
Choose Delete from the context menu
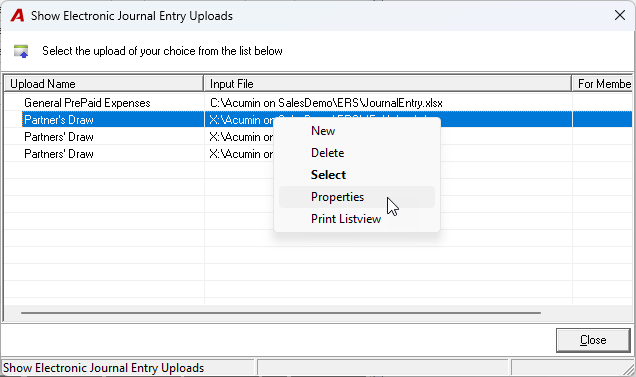(x=357, y=153)
